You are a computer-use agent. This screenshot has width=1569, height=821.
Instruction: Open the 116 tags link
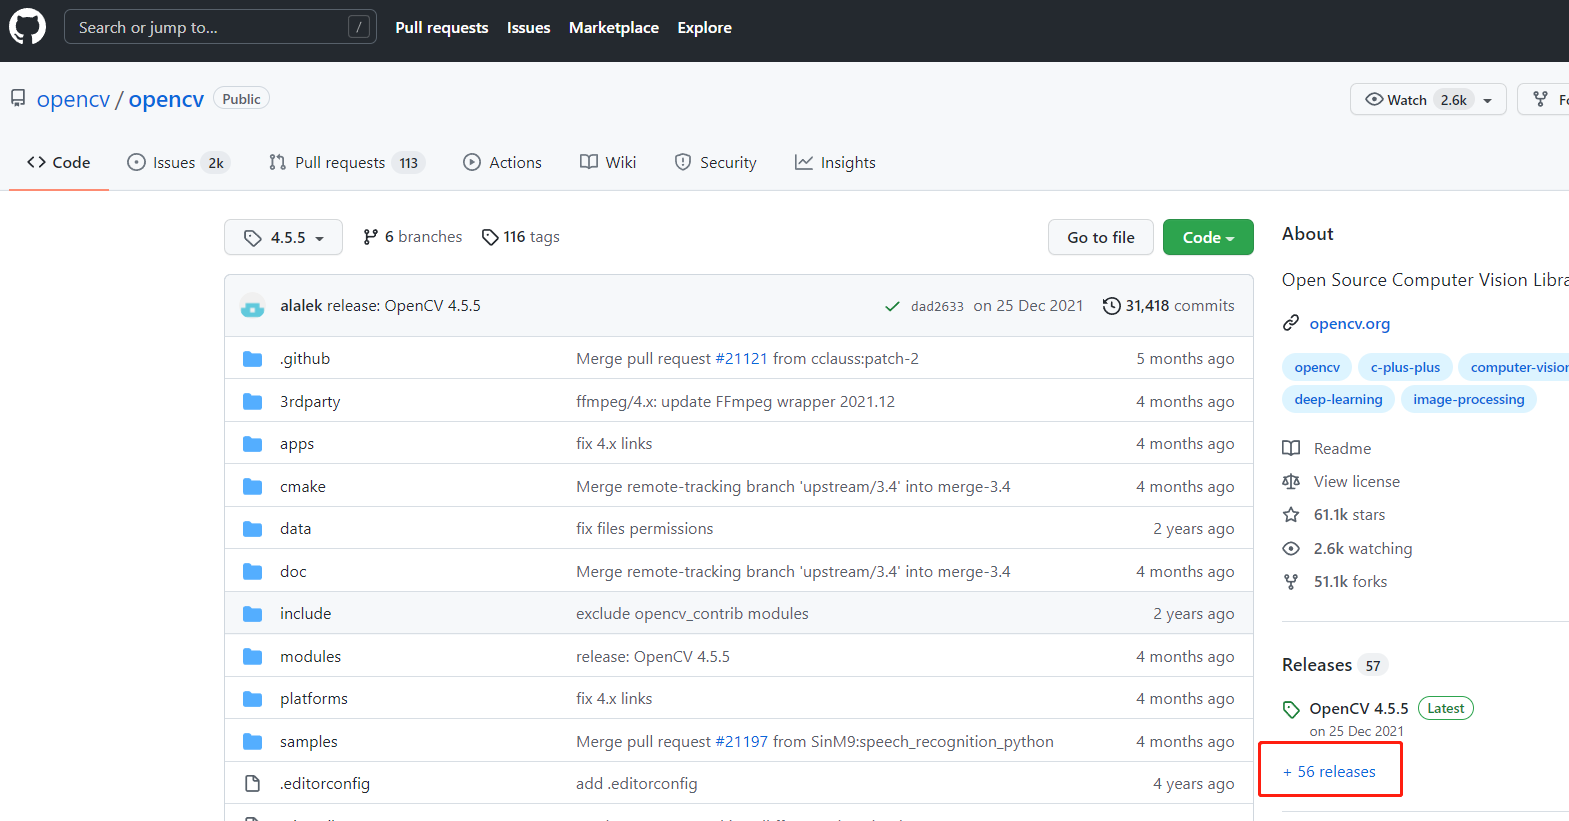[520, 237]
